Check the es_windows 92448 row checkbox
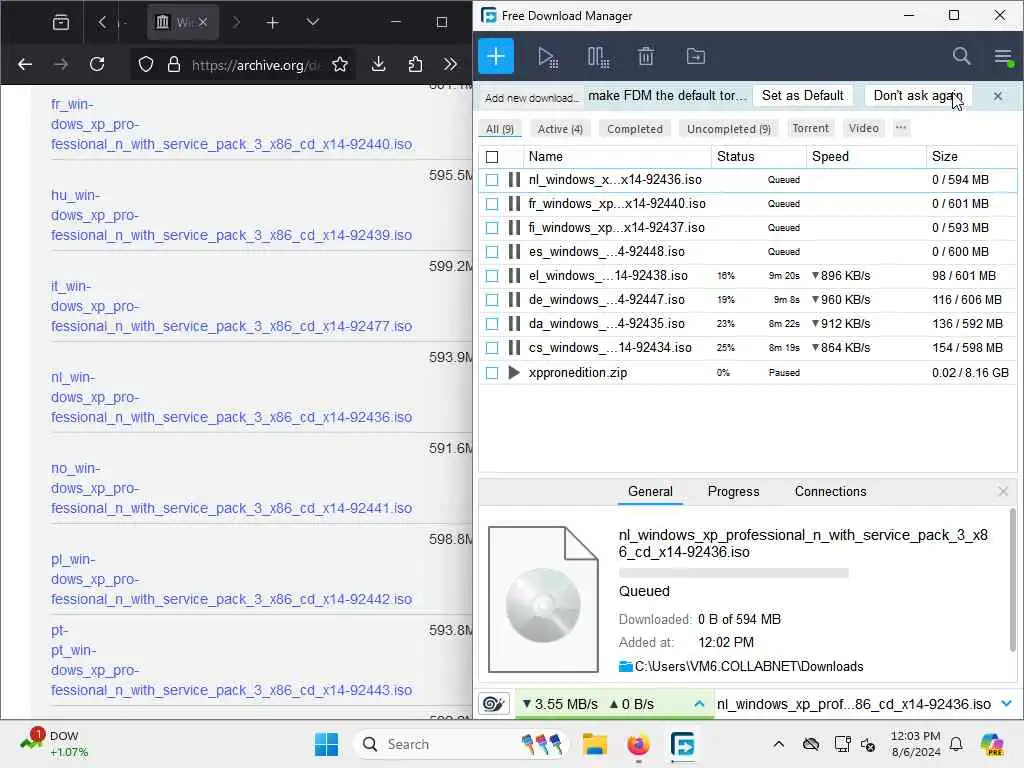1024x768 pixels. pos(492,251)
